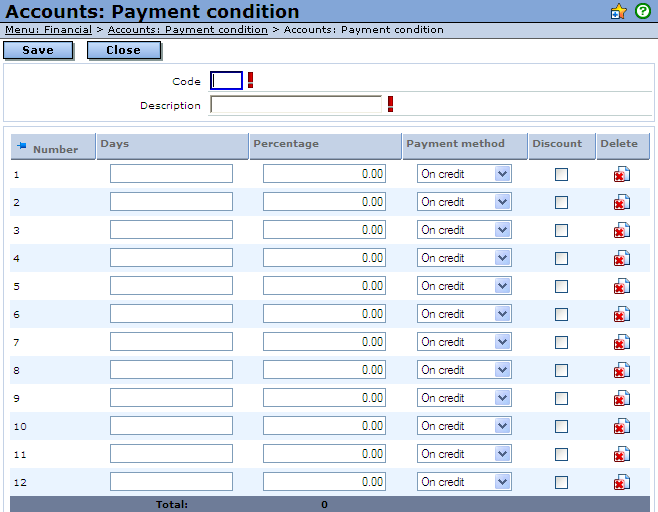The image size is (658, 512).
Task: Go to the Menu: Financial breadcrumb
Action: pyautogui.click(x=48, y=30)
